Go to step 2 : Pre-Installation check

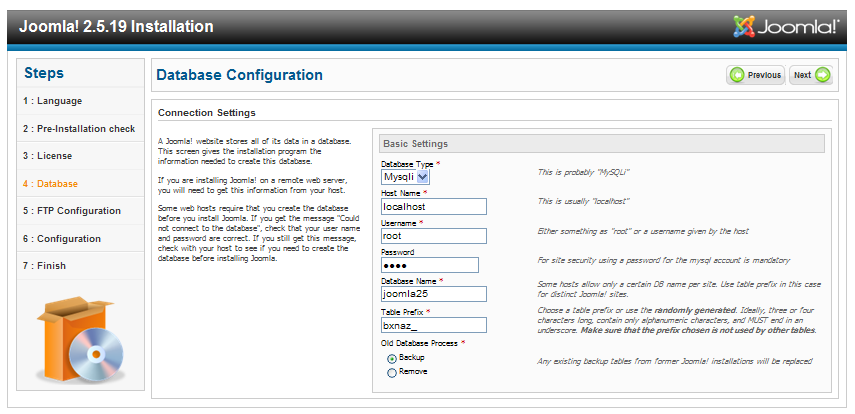(x=80, y=129)
